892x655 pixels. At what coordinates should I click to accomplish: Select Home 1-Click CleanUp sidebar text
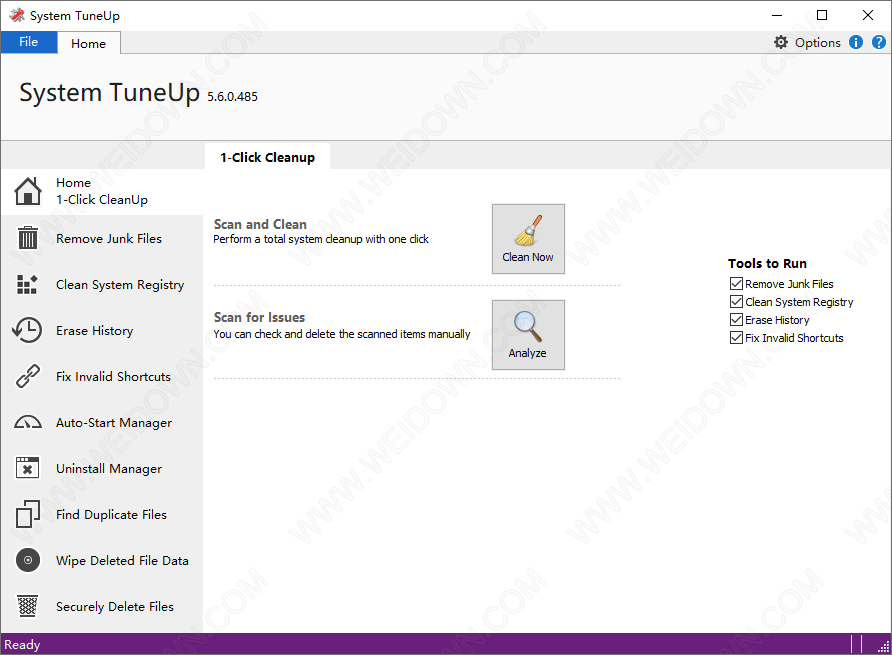pyautogui.click(x=102, y=191)
